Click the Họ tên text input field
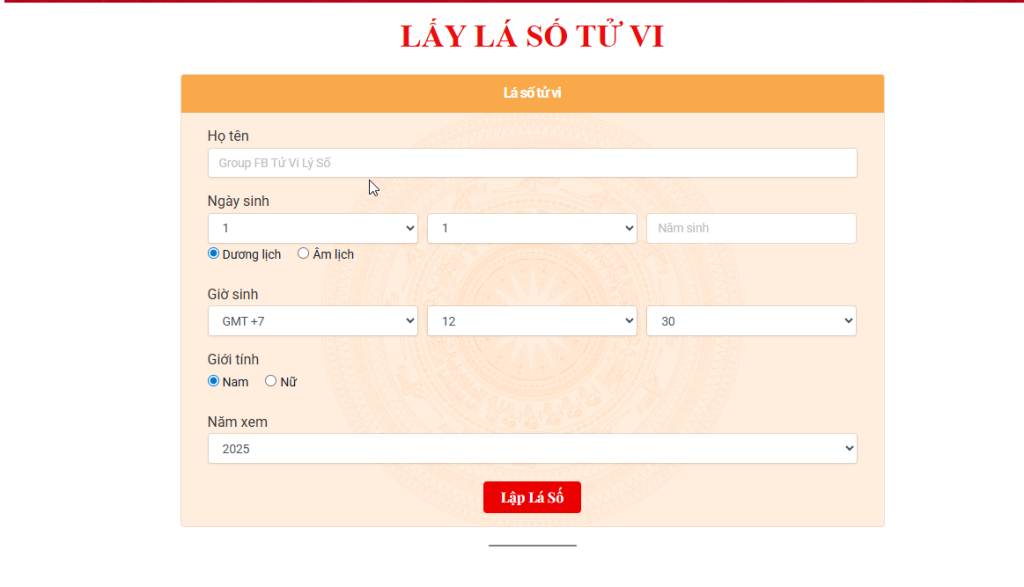 [532, 163]
